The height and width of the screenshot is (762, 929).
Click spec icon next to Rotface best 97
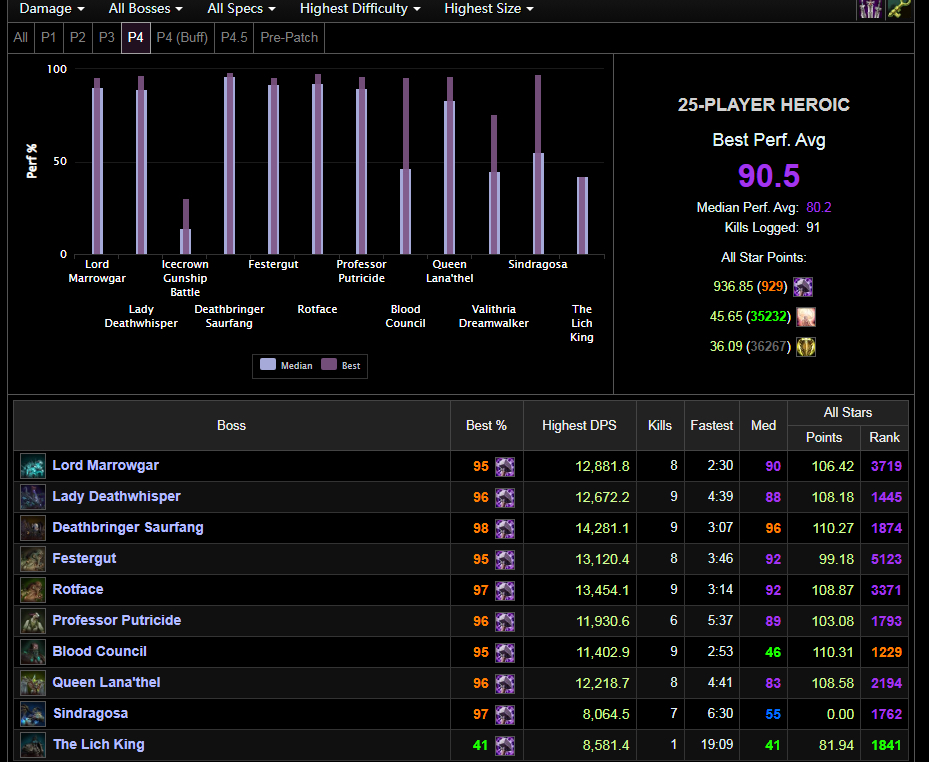(x=505, y=590)
